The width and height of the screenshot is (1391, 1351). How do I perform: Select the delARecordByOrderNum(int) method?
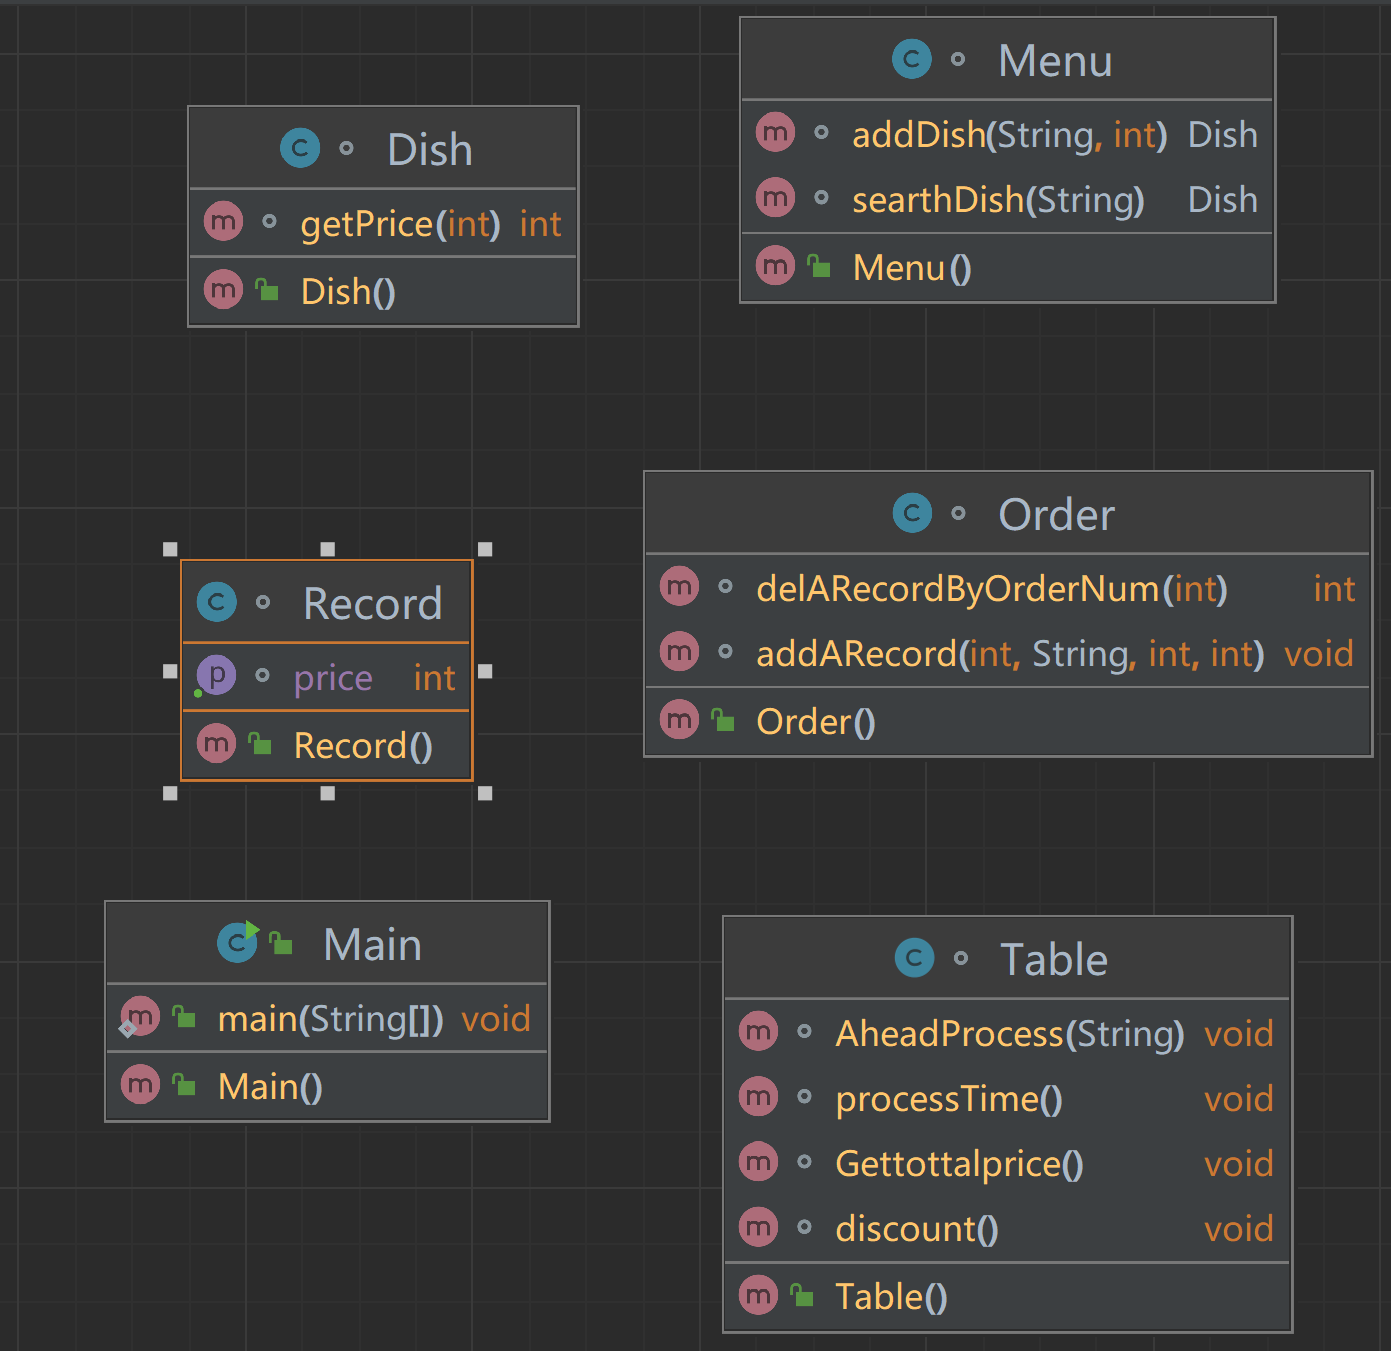991,589
